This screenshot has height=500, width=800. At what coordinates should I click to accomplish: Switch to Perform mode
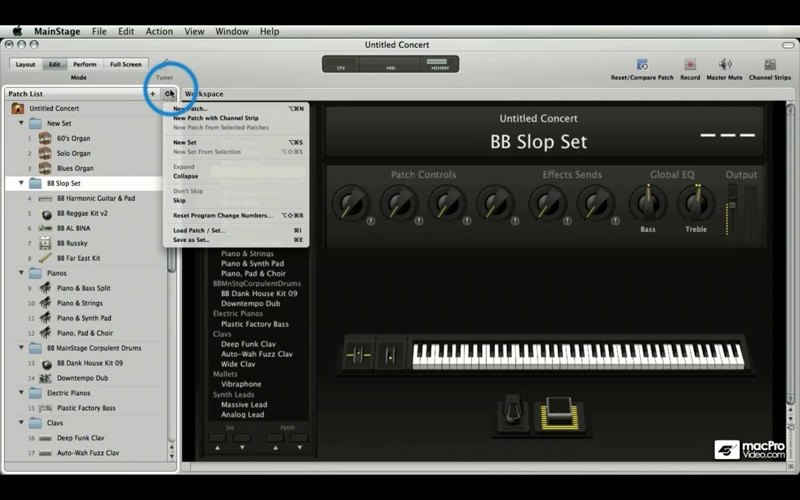[85, 64]
